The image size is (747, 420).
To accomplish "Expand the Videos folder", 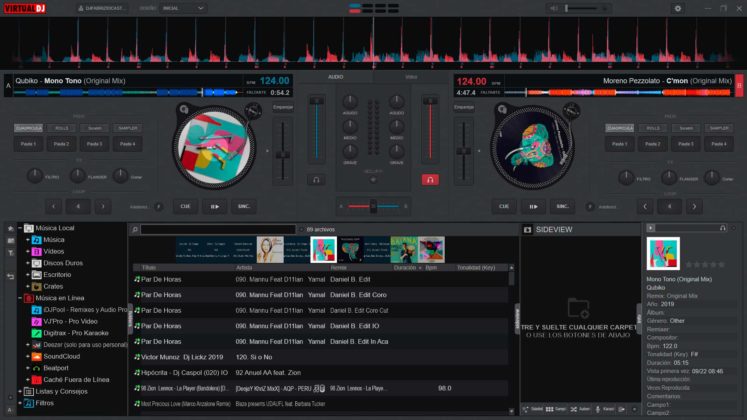I will coord(28,251).
